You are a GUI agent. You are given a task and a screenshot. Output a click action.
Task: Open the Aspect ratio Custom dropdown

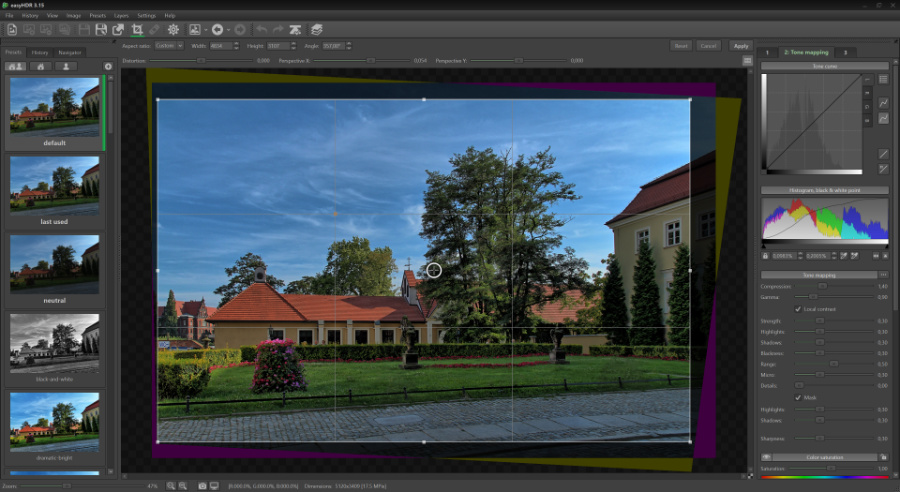(x=168, y=46)
